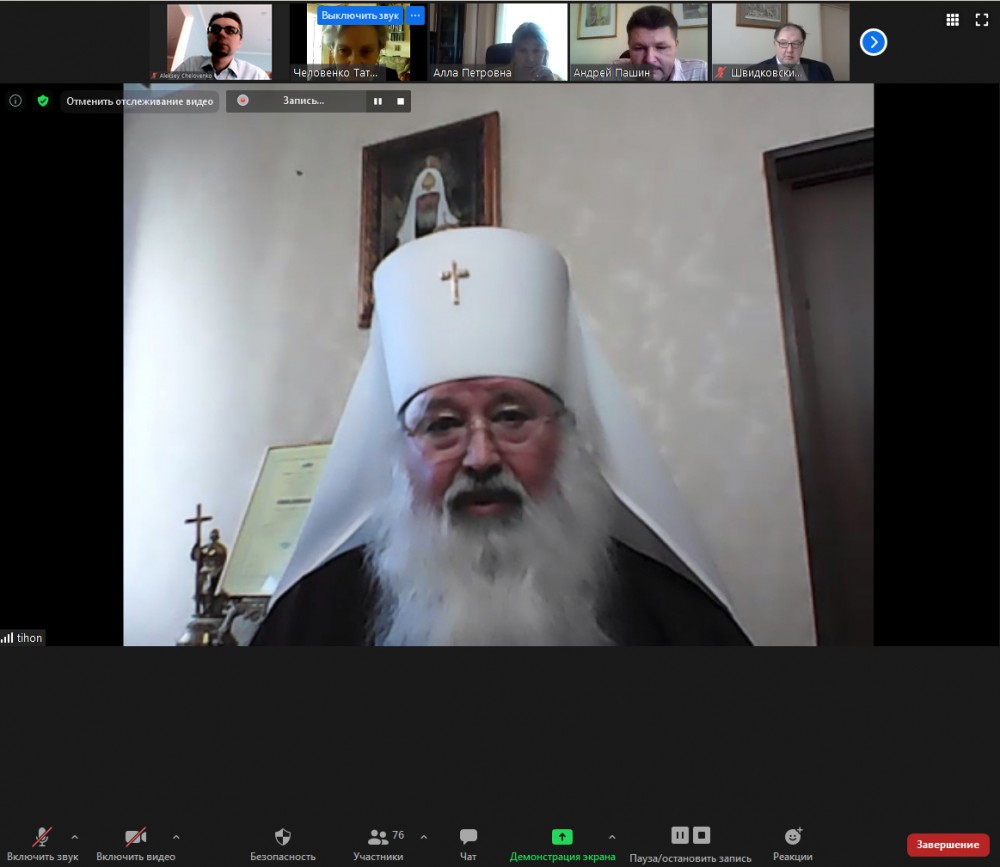Open the Security (Безопасность) shield icon
Viewport: 1000px width, 867px height.
(283, 837)
